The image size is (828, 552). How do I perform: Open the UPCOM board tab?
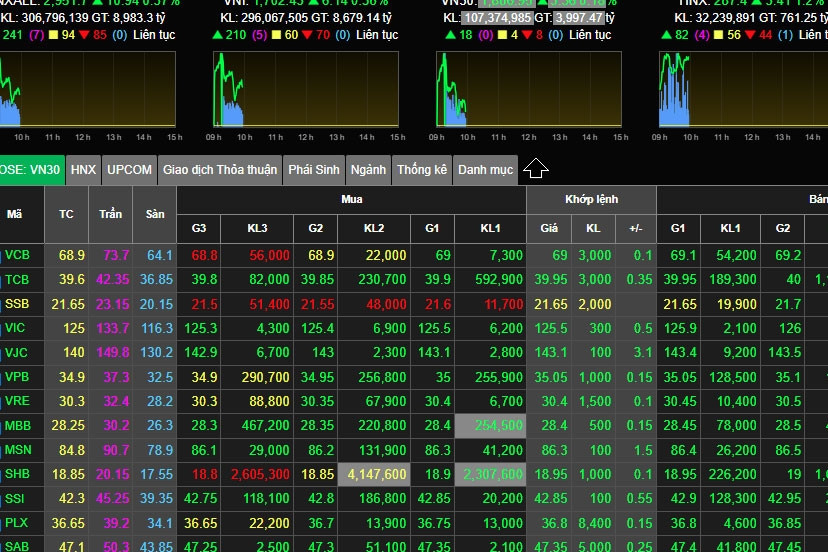(x=129, y=170)
